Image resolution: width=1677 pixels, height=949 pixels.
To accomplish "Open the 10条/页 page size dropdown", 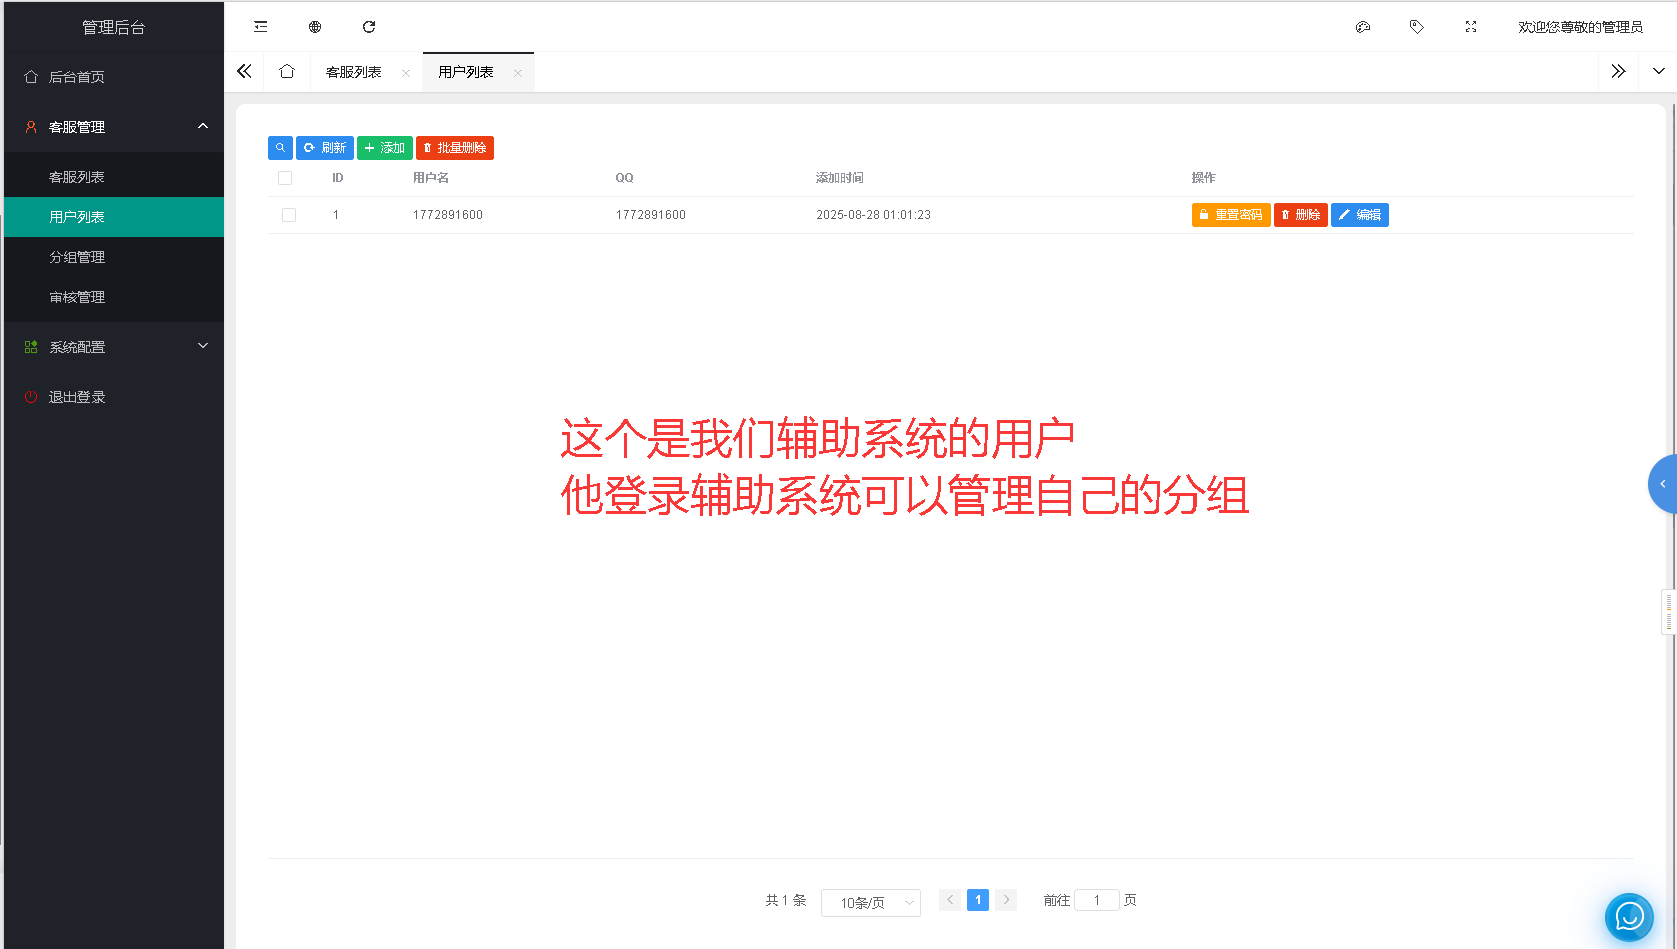I will [870, 901].
